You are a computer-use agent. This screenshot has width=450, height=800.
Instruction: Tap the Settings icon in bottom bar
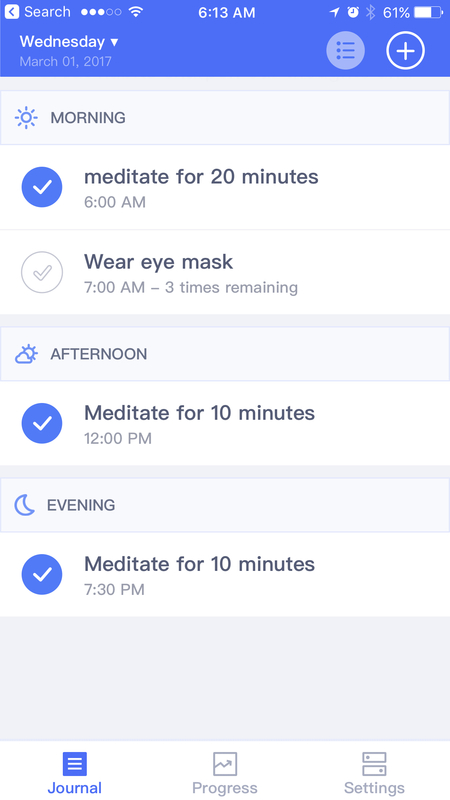tap(374, 764)
